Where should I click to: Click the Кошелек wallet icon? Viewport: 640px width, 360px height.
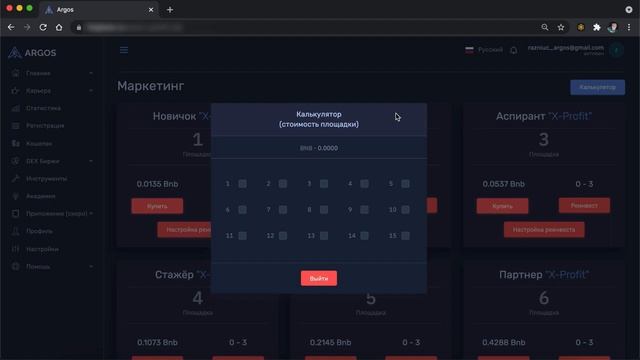[x=16, y=143]
